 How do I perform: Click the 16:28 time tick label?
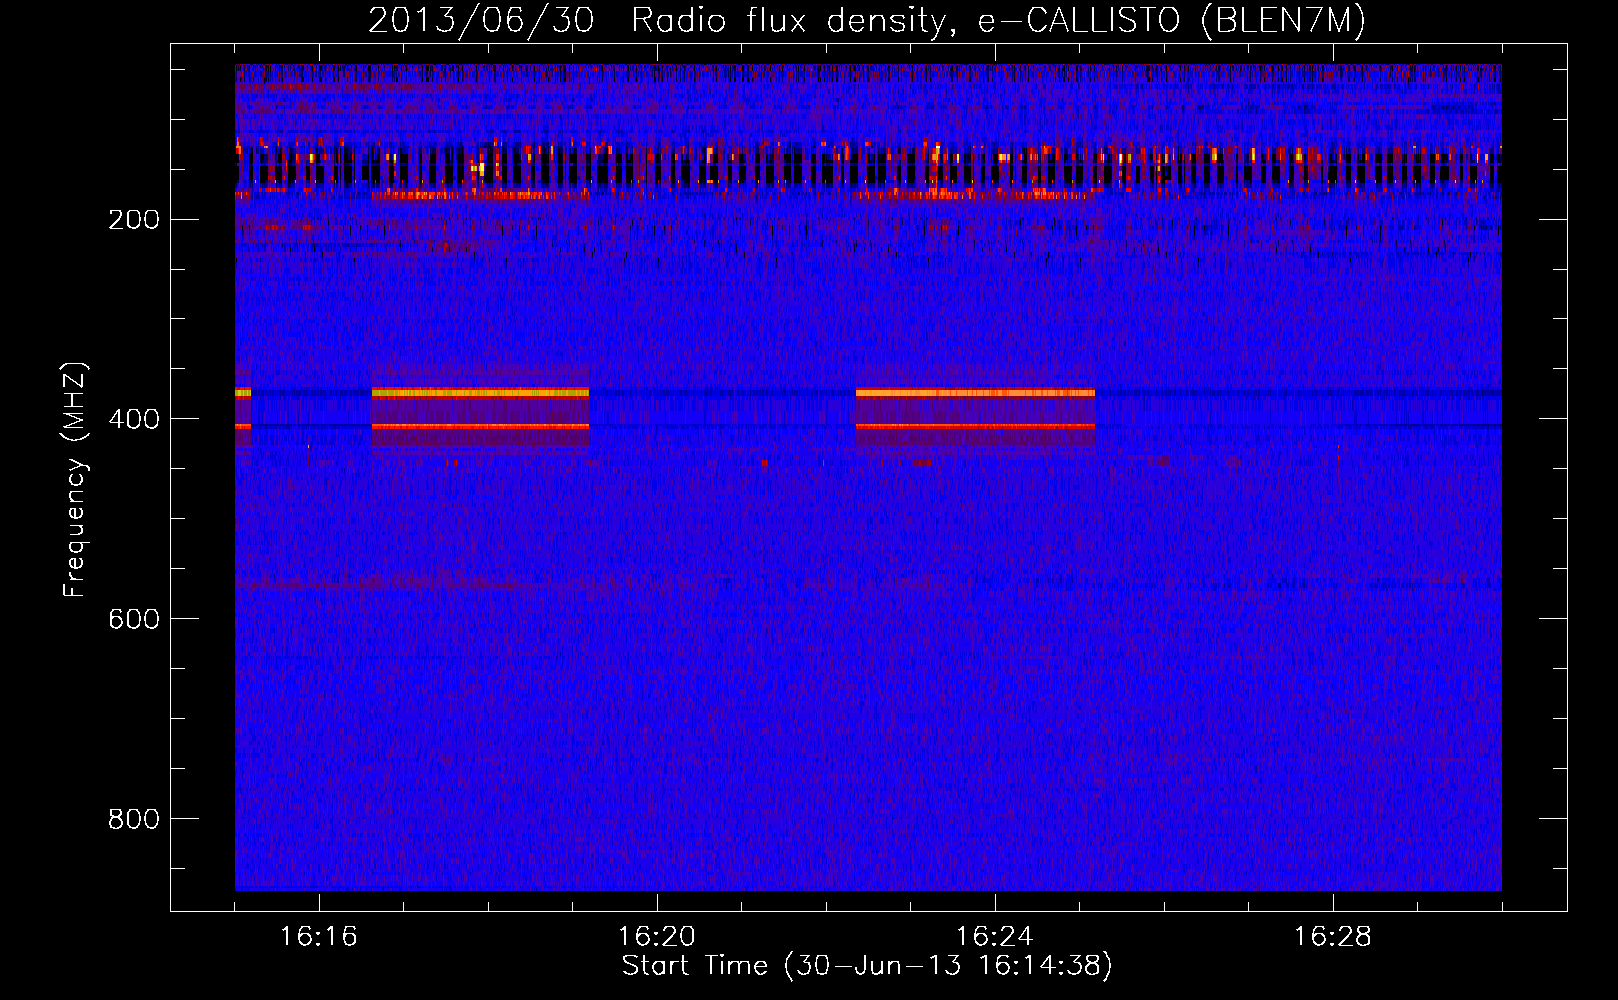(x=1333, y=936)
